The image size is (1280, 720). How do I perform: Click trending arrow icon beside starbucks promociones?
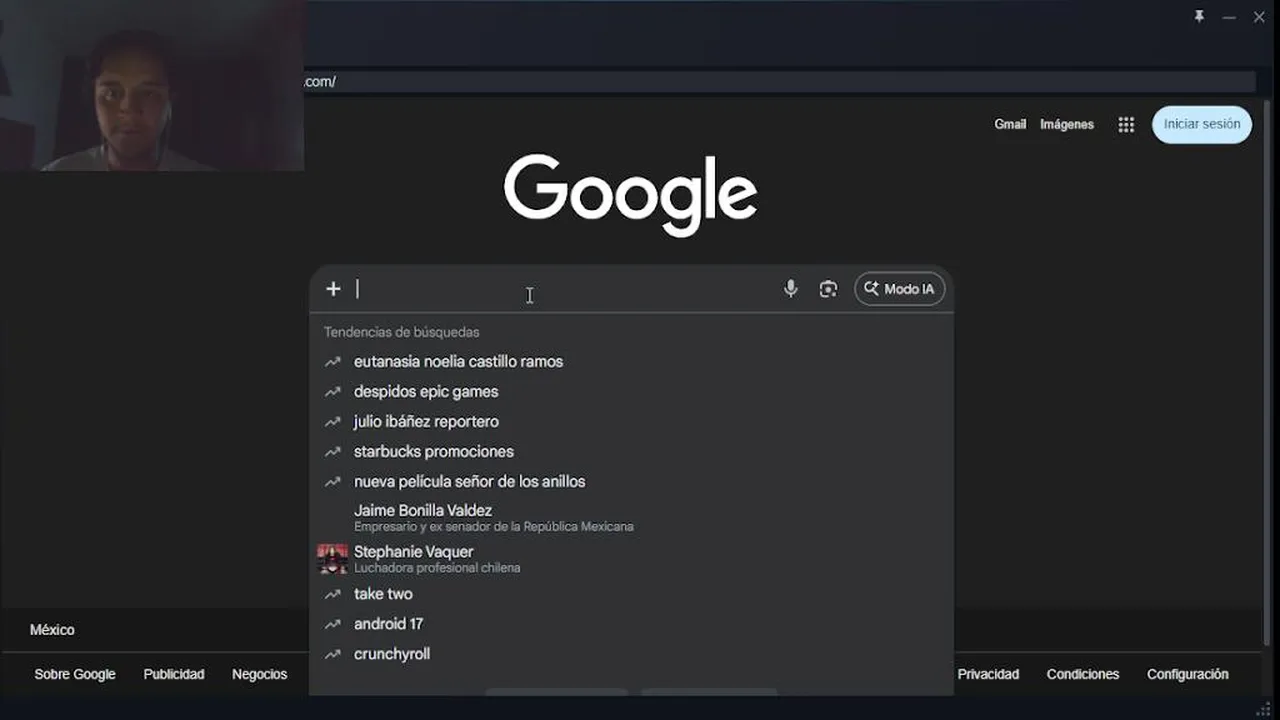[x=332, y=452]
